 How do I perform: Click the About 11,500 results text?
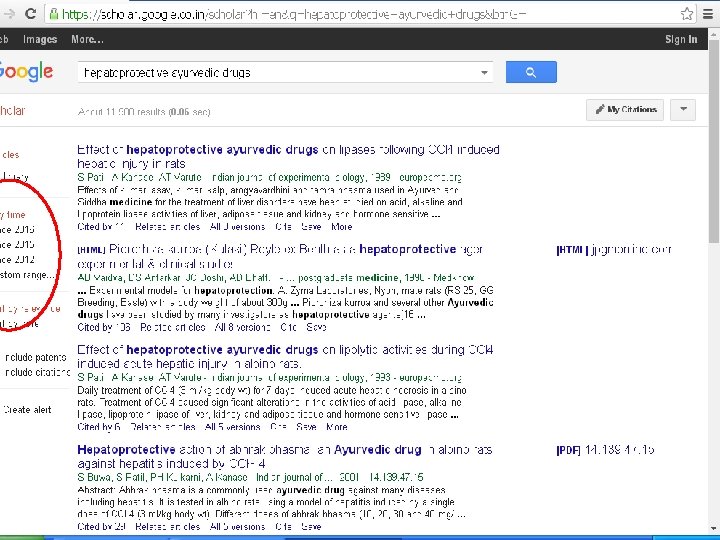click(144, 112)
